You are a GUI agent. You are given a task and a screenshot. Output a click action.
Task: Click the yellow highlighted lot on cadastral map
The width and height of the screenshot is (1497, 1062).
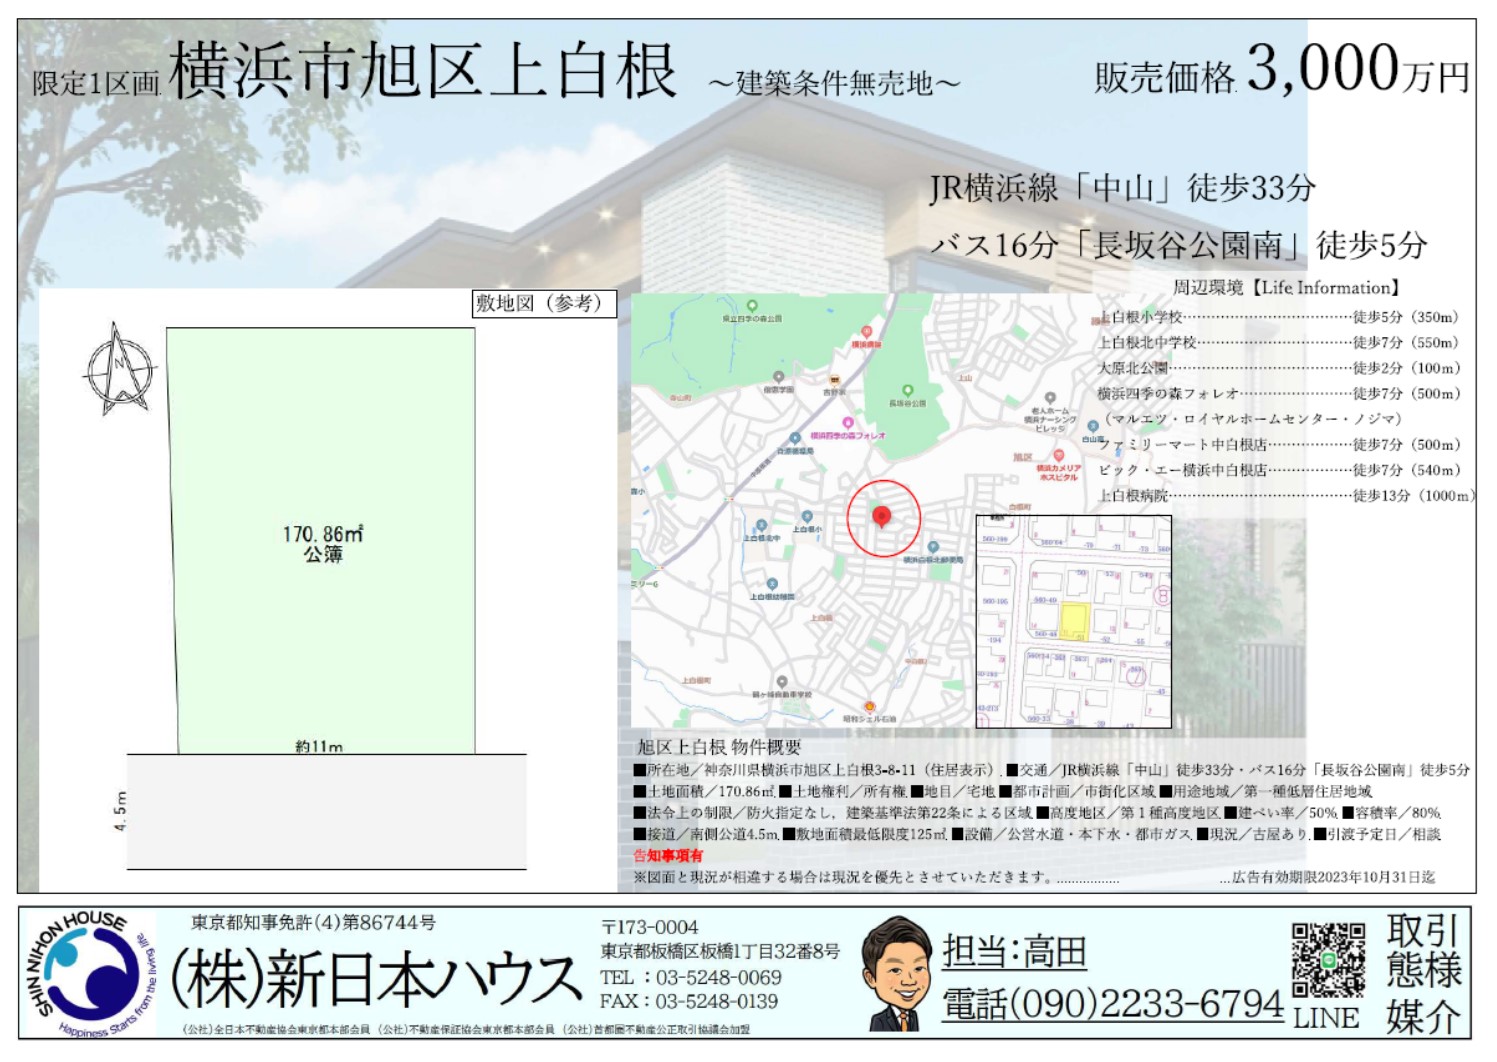(x=1073, y=620)
